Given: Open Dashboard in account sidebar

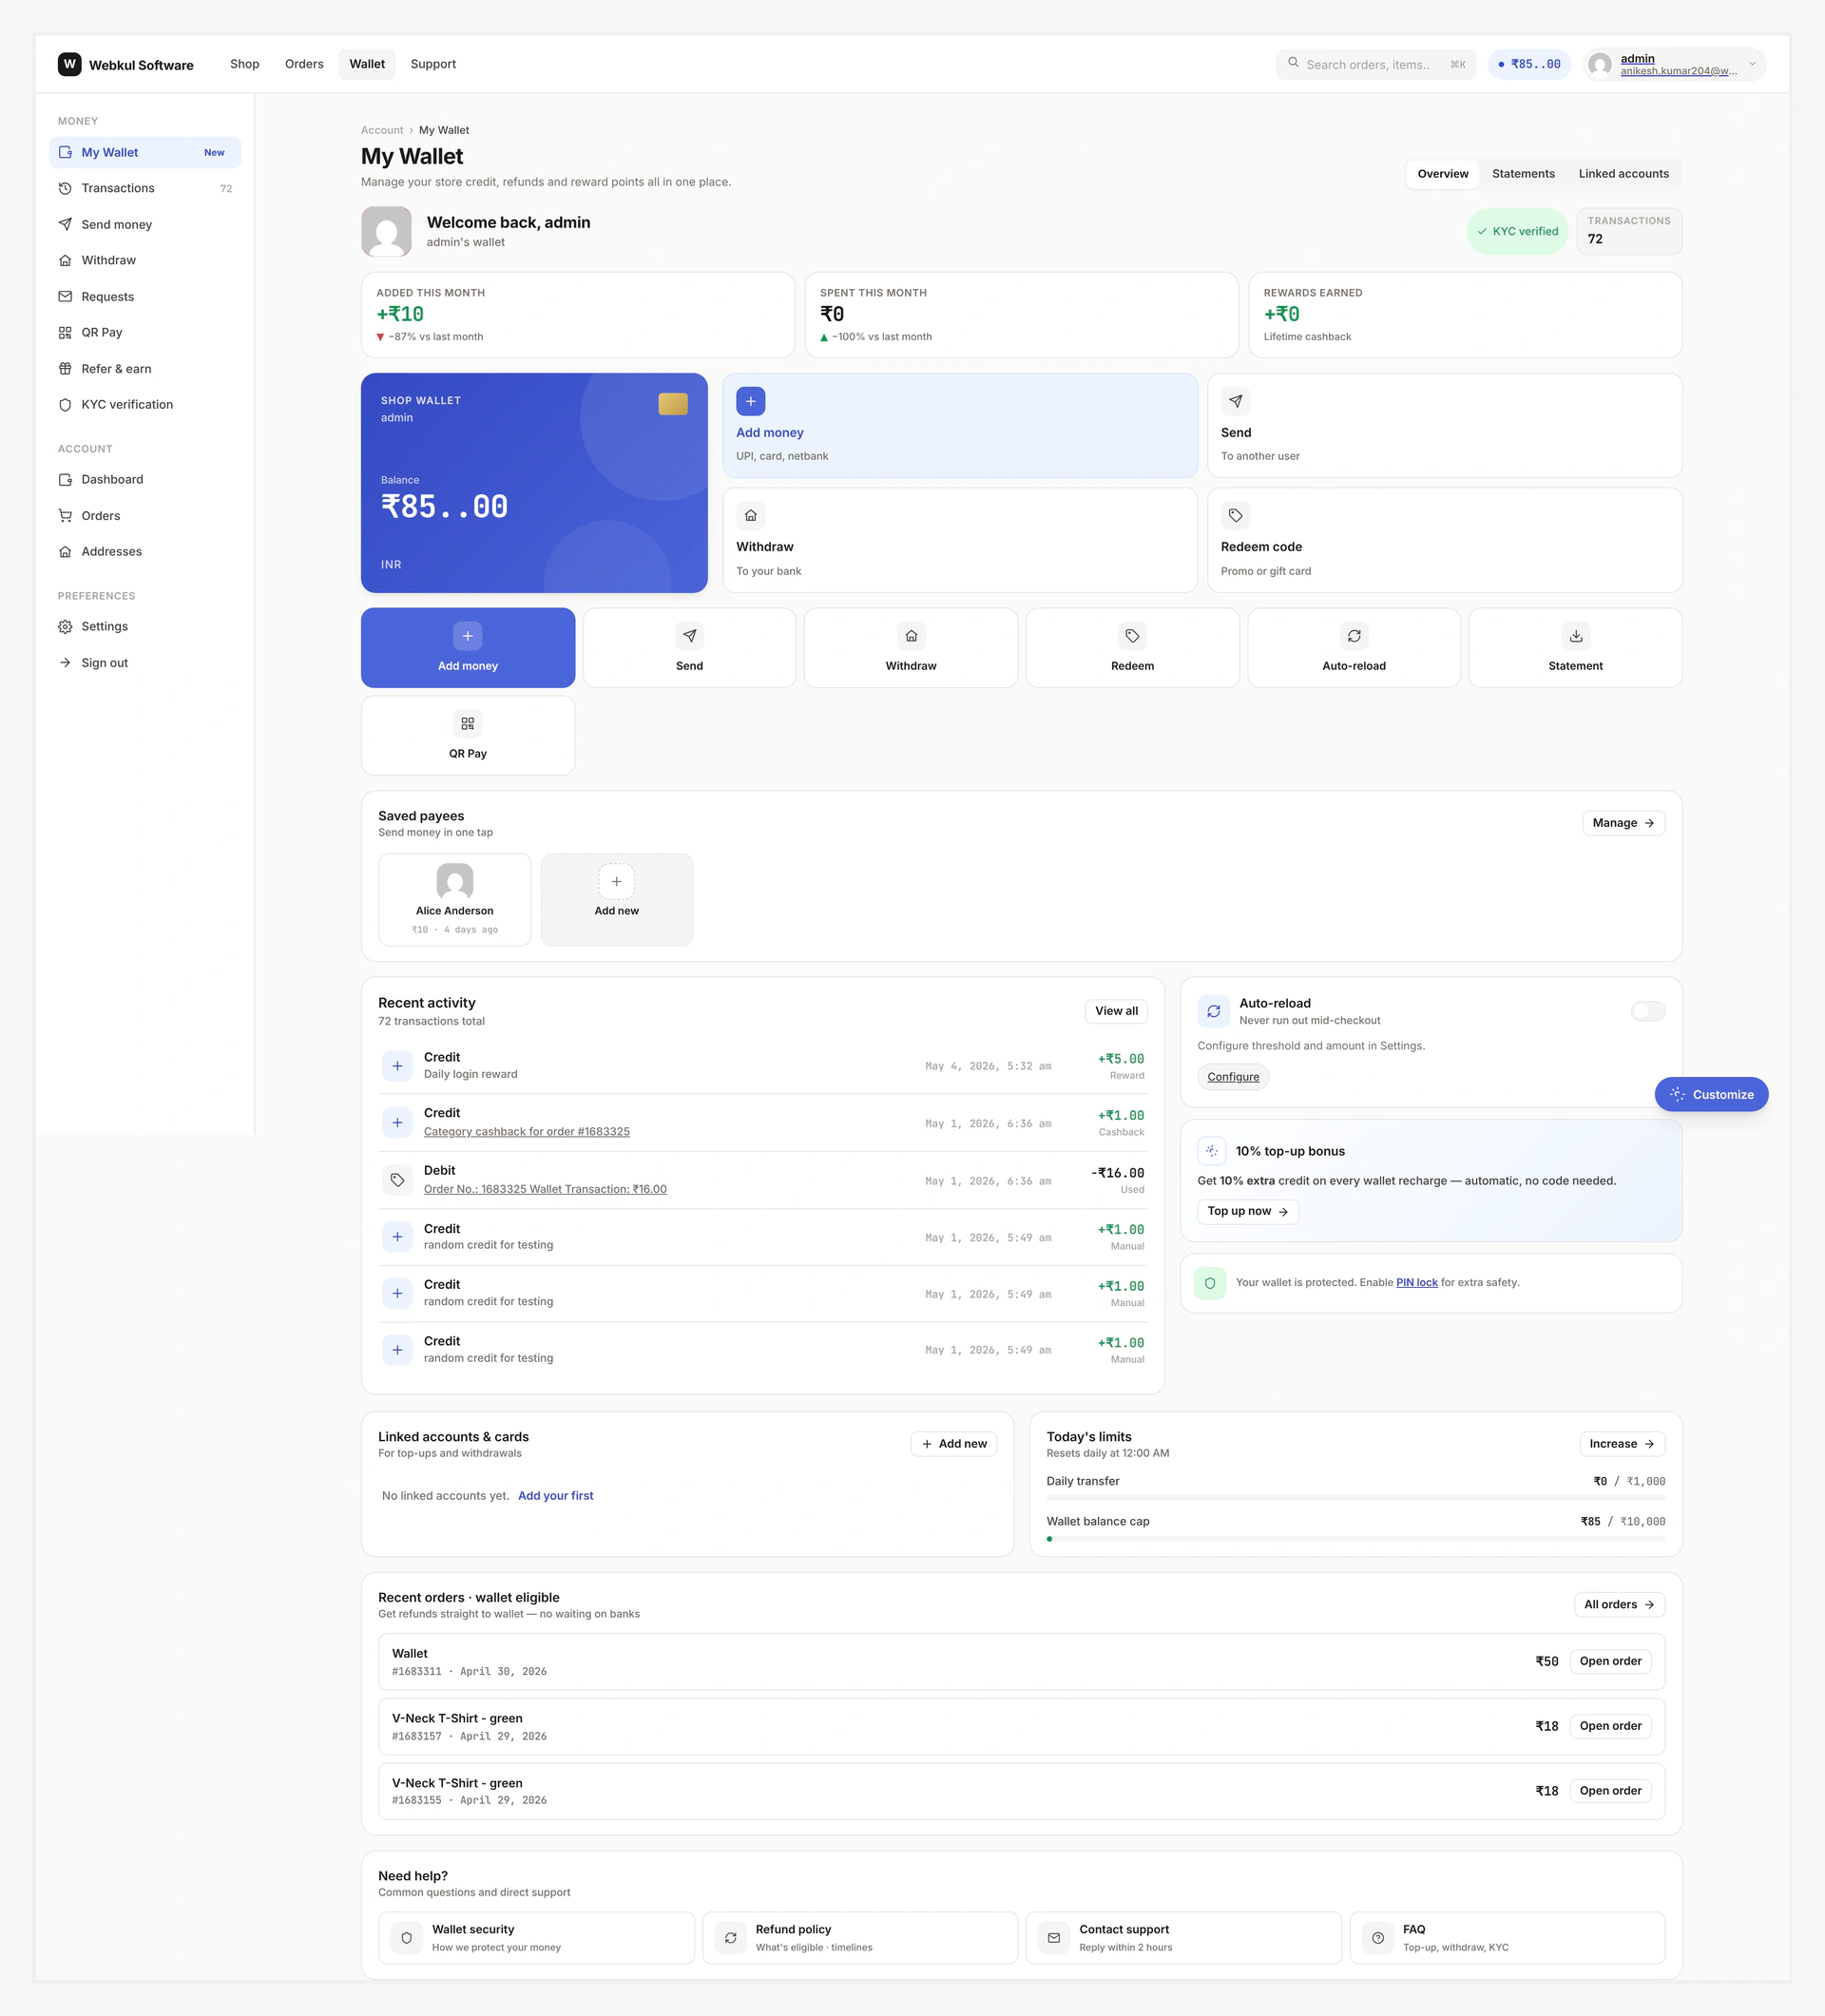Looking at the screenshot, I should coord(145,479).
